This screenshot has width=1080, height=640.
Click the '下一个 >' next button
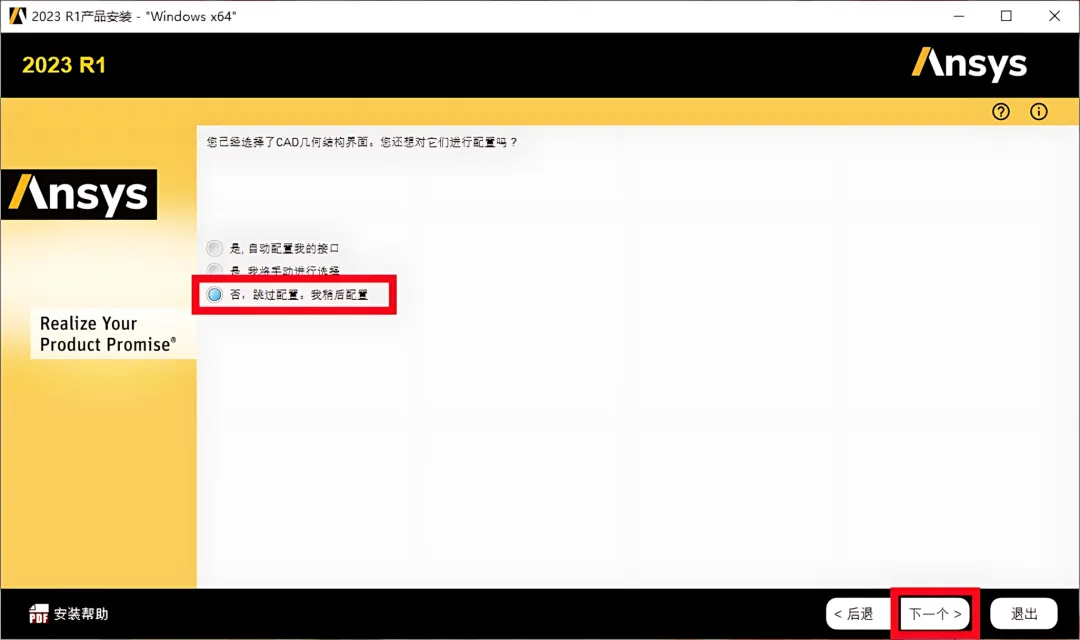coord(935,614)
